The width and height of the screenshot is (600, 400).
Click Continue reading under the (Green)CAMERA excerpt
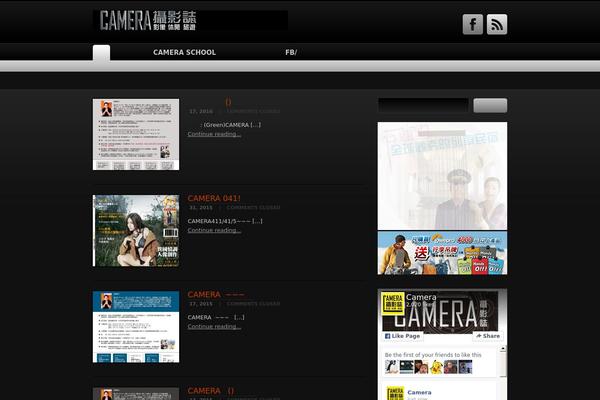pos(214,134)
